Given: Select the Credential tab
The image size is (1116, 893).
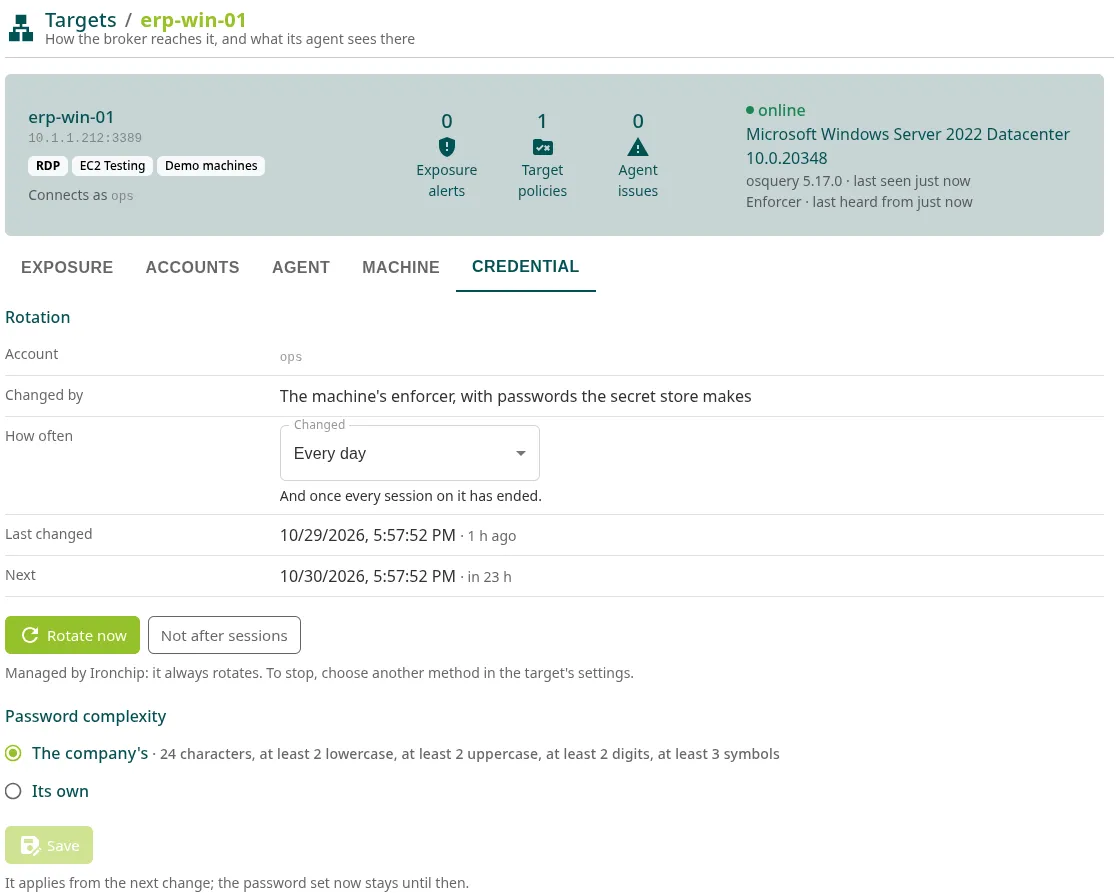Looking at the screenshot, I should pyautogui.click(x=525, y=267).
